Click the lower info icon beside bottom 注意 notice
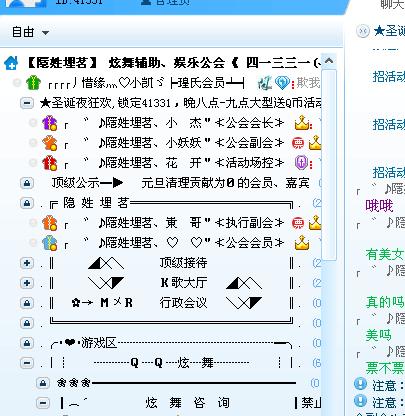Image resolution: width=405 pixels, height=416 pixels. tap(360, 401)
